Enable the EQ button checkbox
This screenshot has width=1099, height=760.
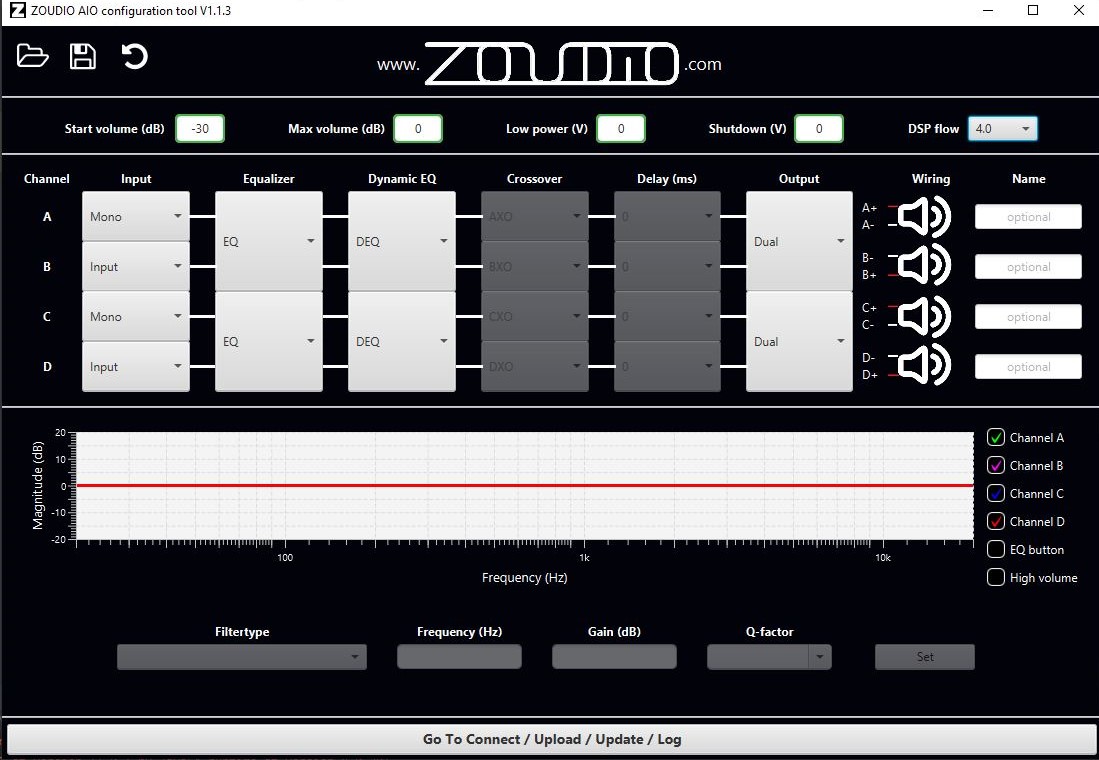click(x=995, y=550)
